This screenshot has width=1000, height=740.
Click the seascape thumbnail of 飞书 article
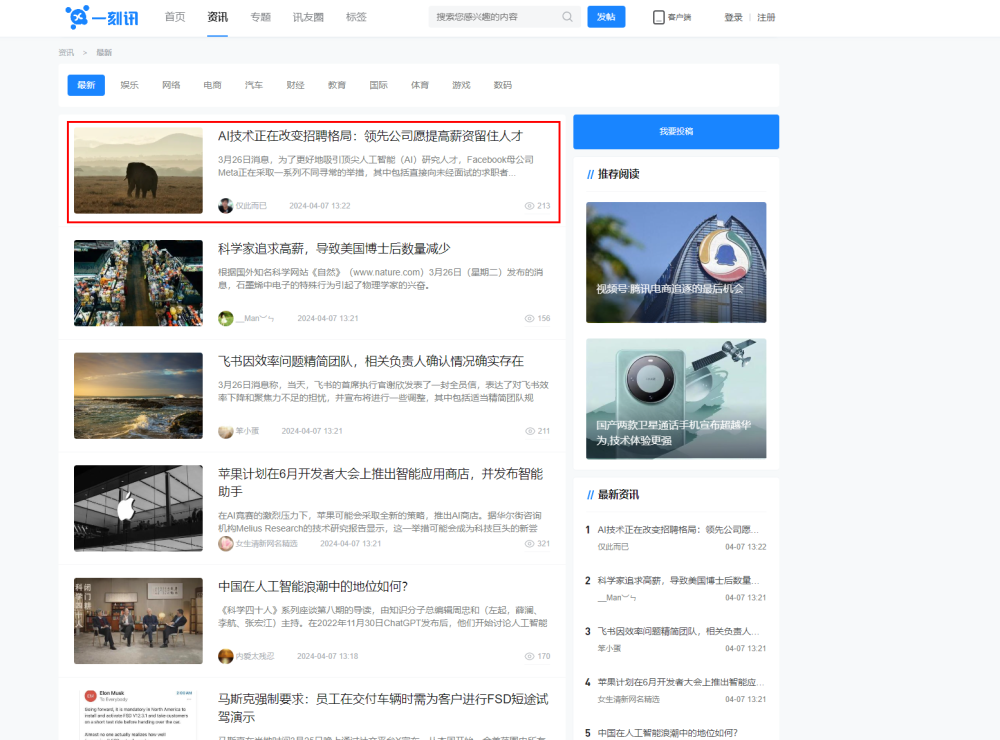pos(138,396)
